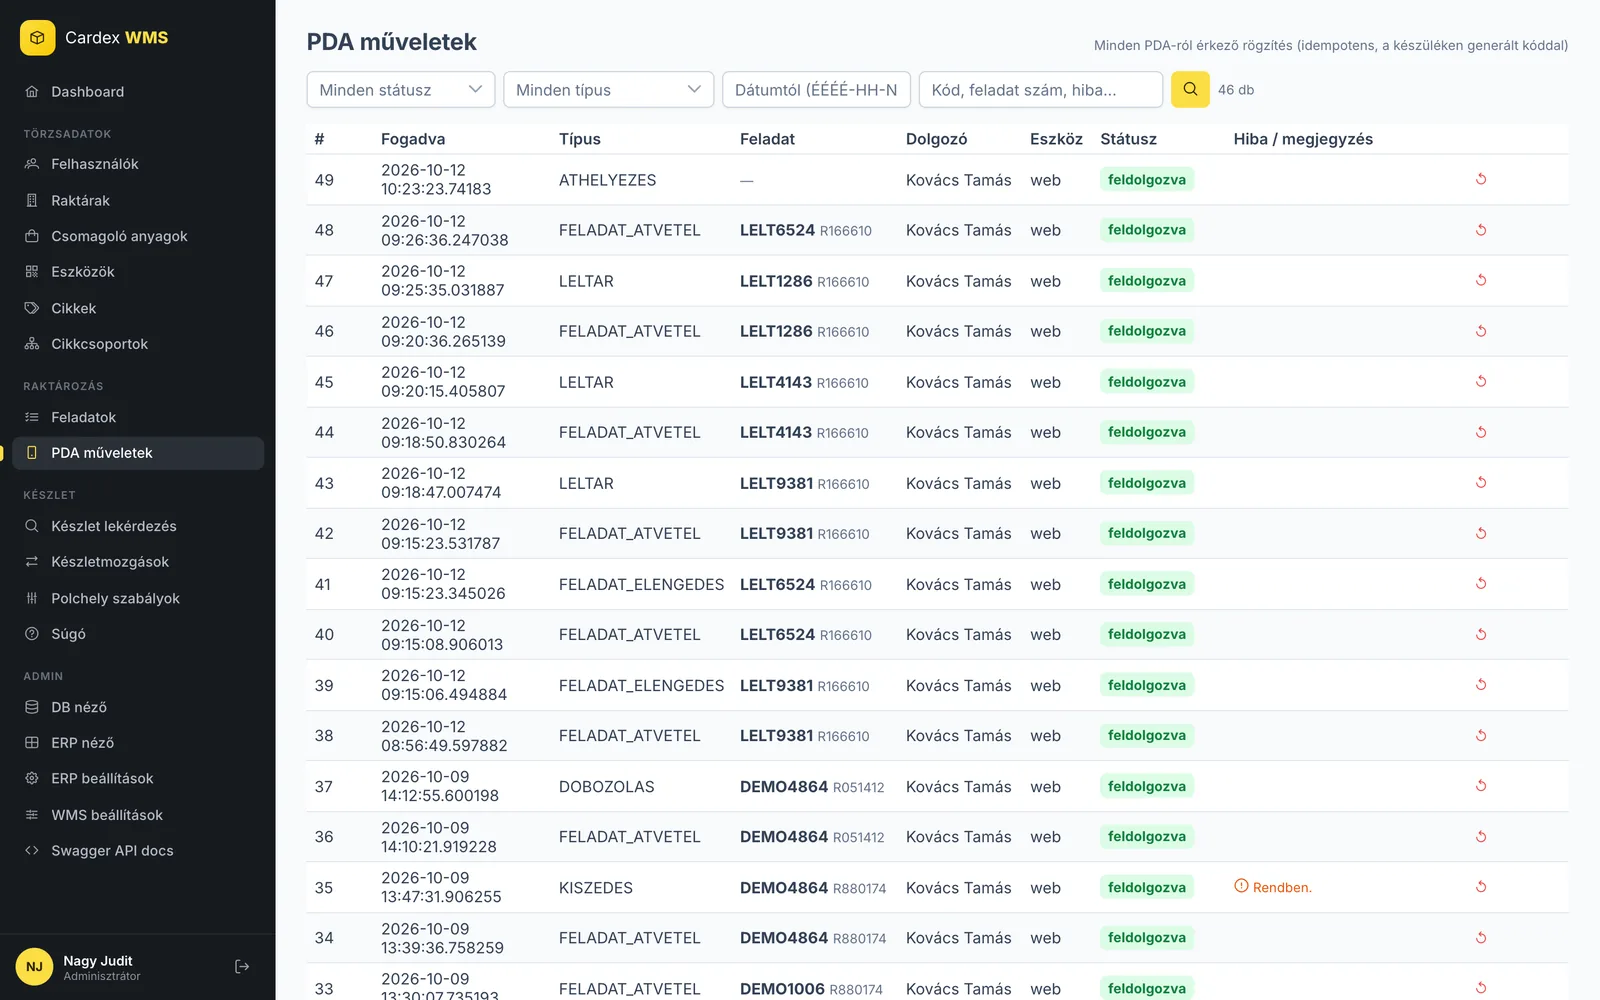
Task: Click the Nagy Judit user name
Action: [x=98, y=960]
